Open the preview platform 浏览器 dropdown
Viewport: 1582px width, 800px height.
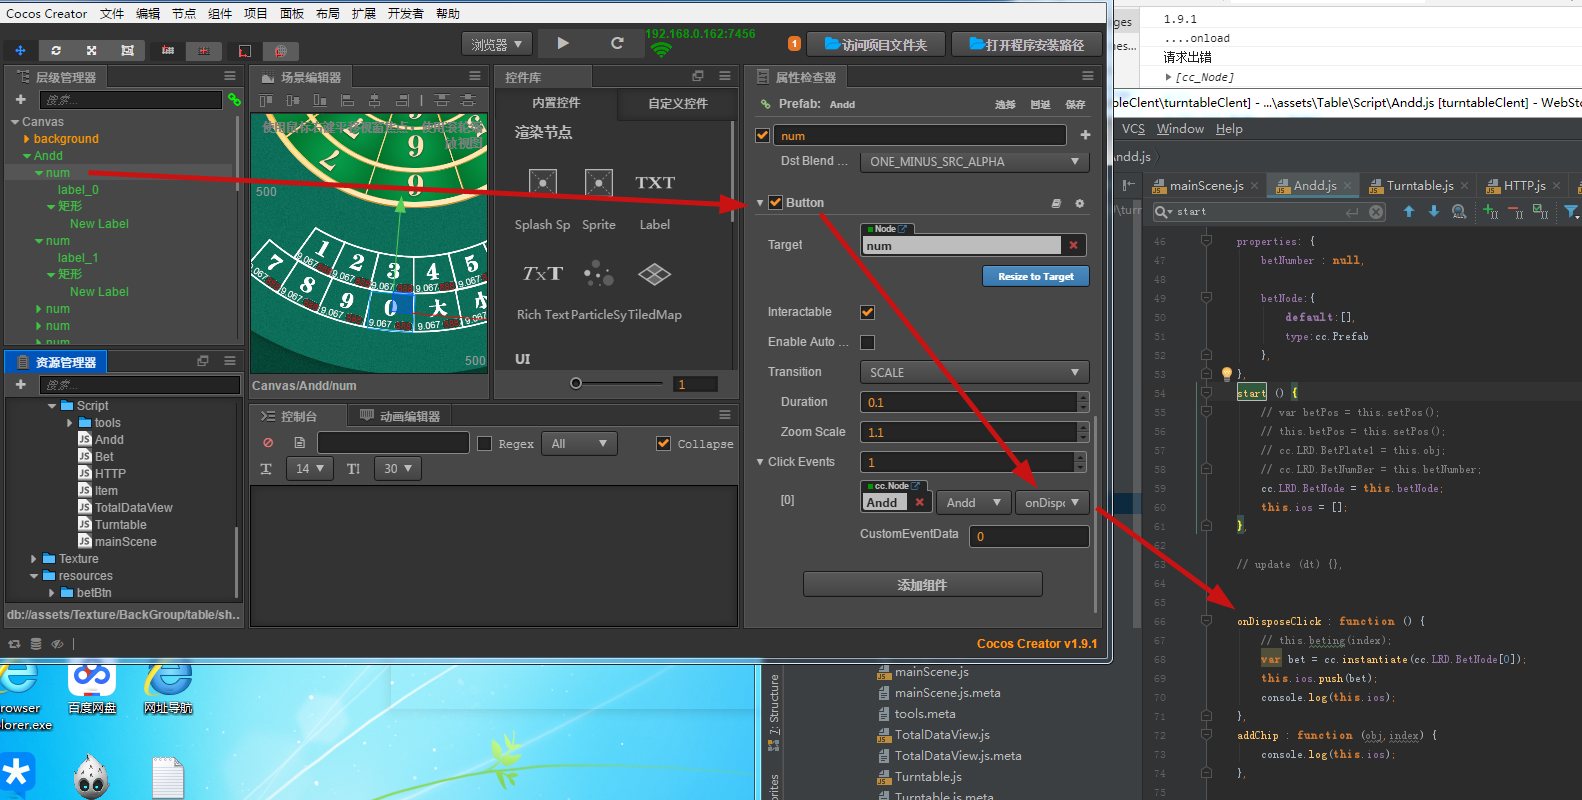click(497, 44)
